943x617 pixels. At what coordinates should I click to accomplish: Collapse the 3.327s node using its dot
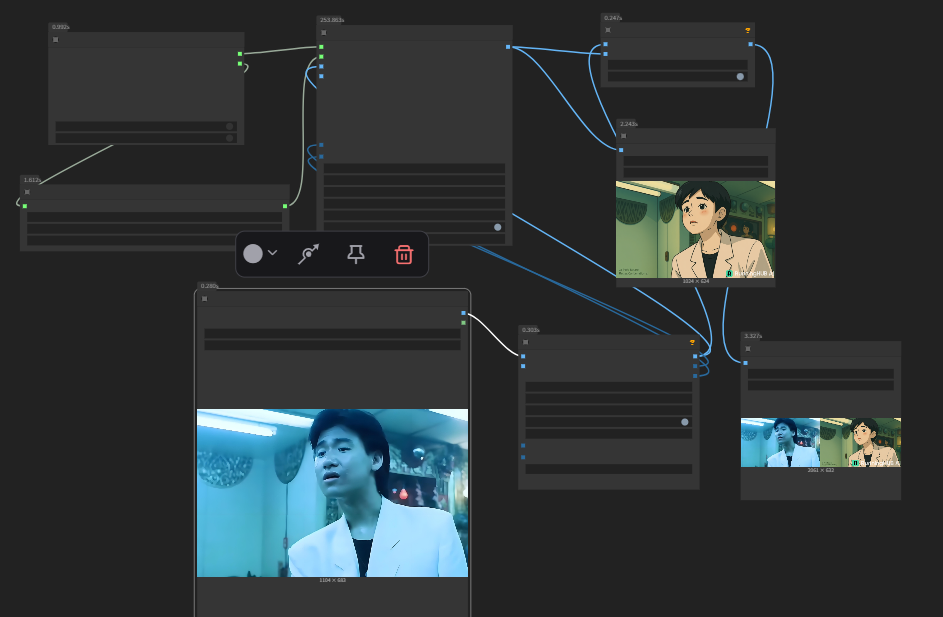click(x=748, y=349)
